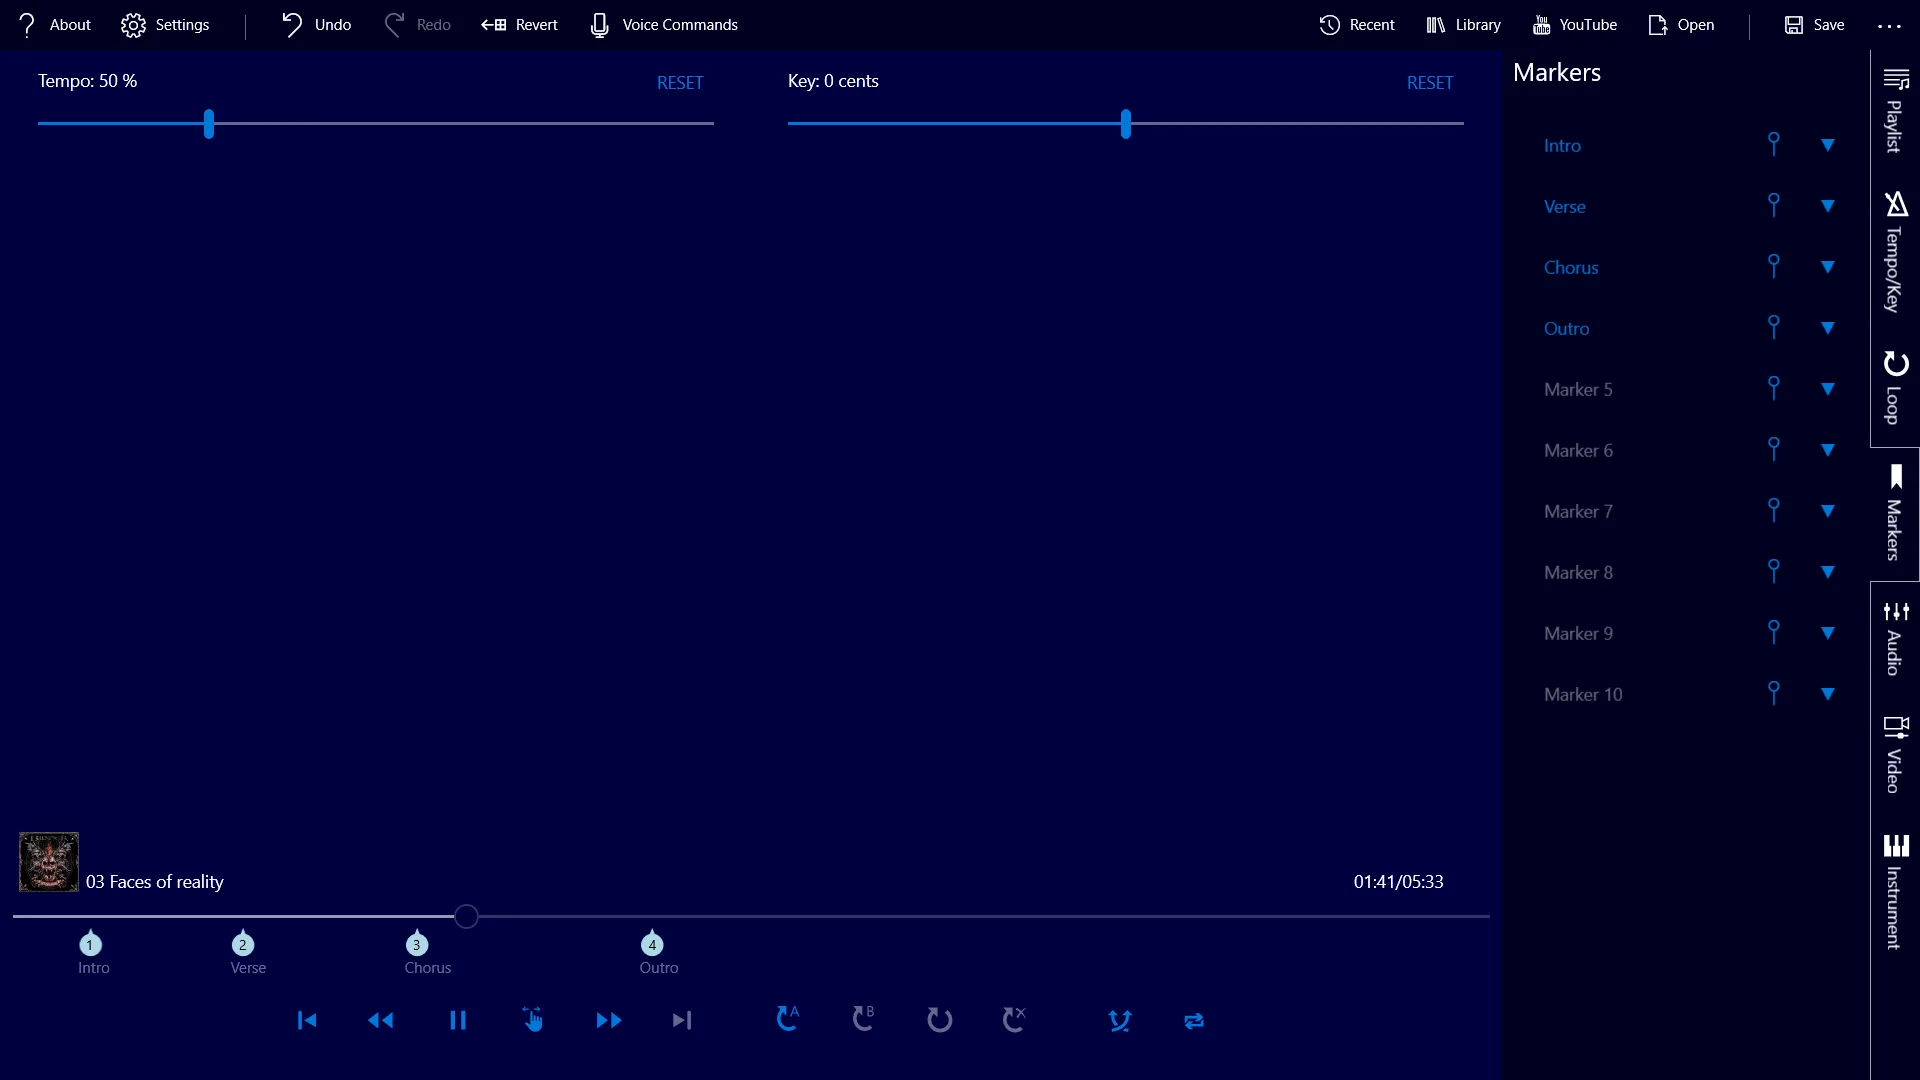
Task: Expand the Marker 8 dropdown arrow
Action: (x=1827, y=572)
